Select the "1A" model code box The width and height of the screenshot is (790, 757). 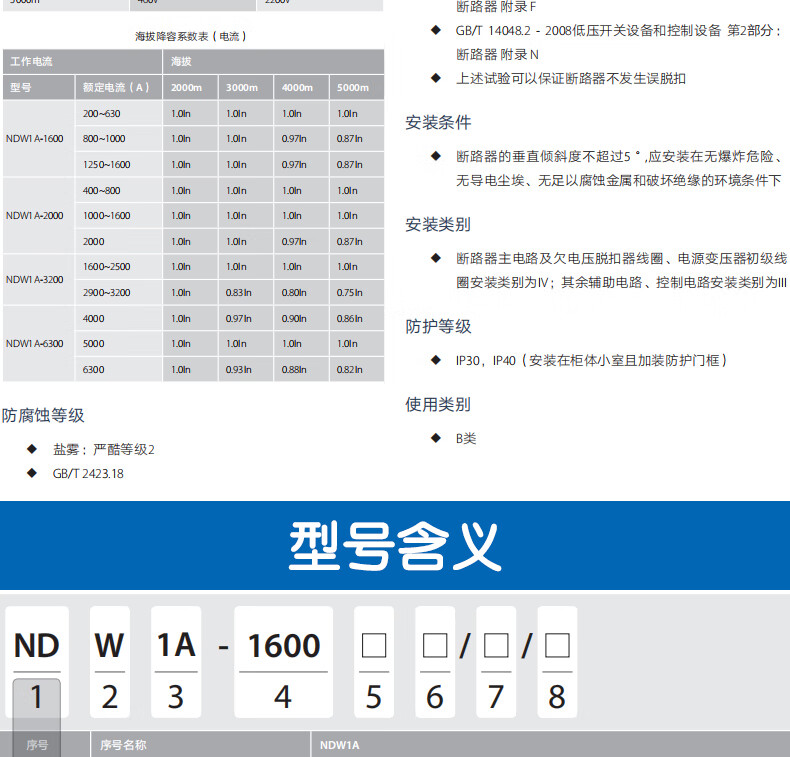click(176, 646)
